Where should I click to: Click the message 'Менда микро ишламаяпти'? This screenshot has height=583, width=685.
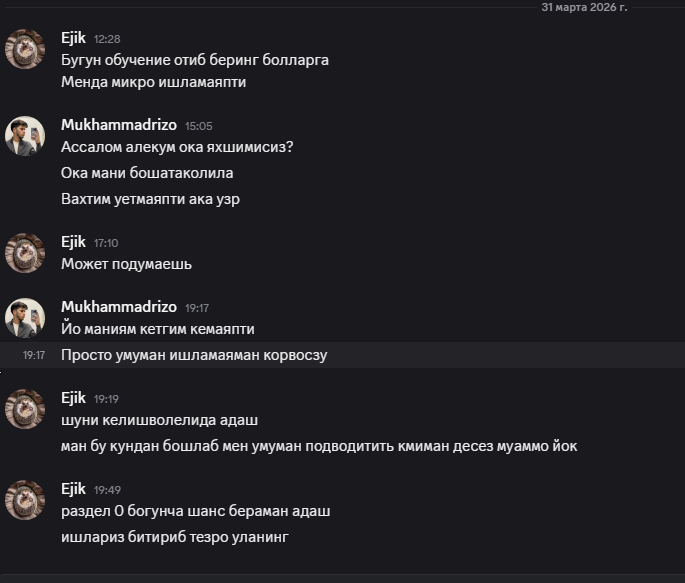(x=153, y=83)
